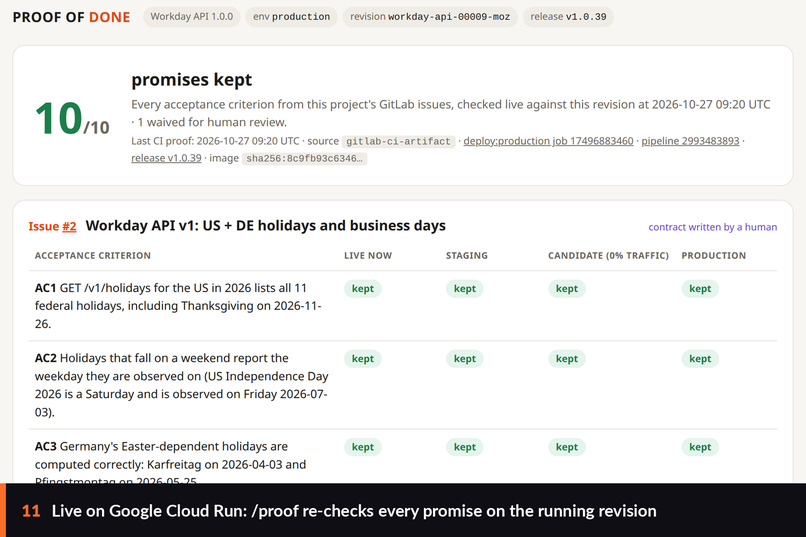Click the CANDIDATE (0% TRAFFIC) column header
Screen dimensions: 806x537
pyautogui.click(x=608, y=255)
